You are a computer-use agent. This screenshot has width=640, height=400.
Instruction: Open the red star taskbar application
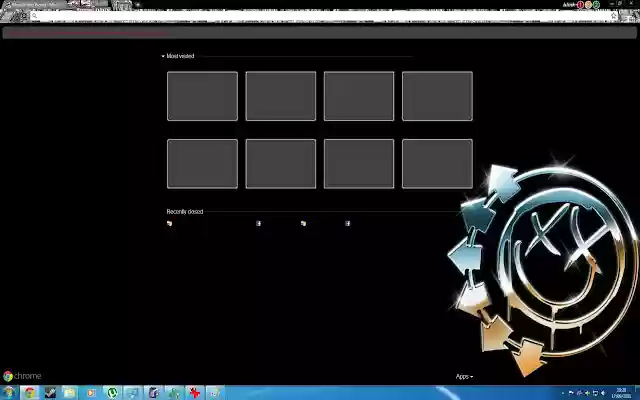(x=195, y=393)
